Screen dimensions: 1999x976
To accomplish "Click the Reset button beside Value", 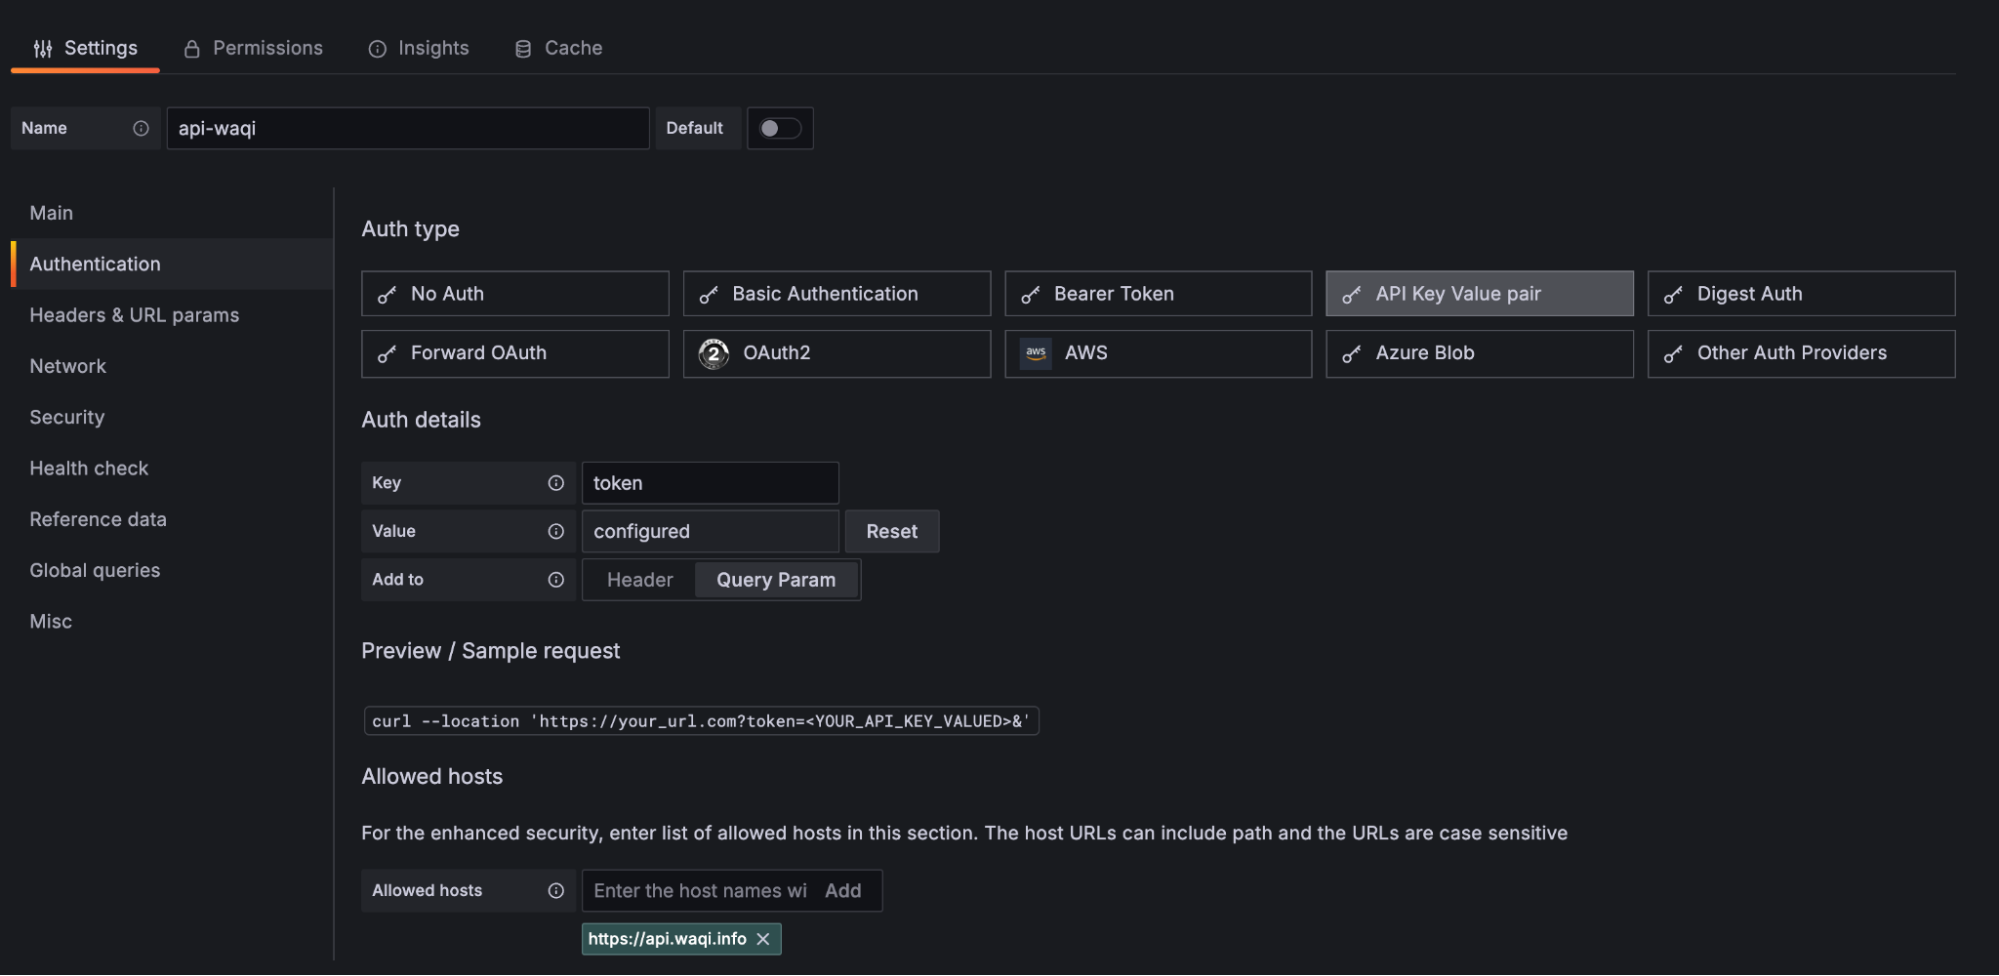I will click(891, 531).
